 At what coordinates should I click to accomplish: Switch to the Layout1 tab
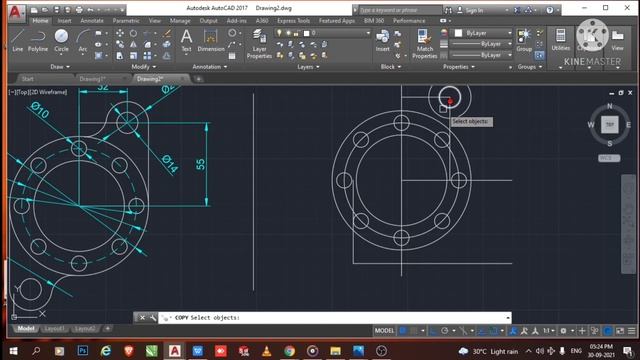[x=54, y=329]
